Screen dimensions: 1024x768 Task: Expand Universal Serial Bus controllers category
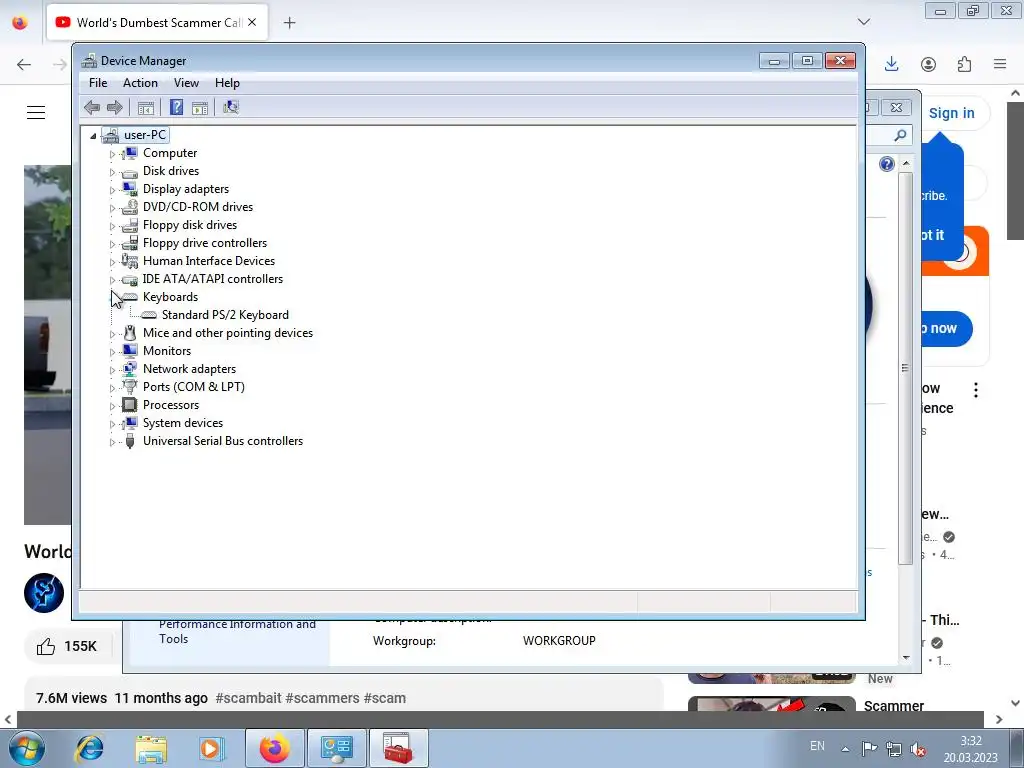112,442
